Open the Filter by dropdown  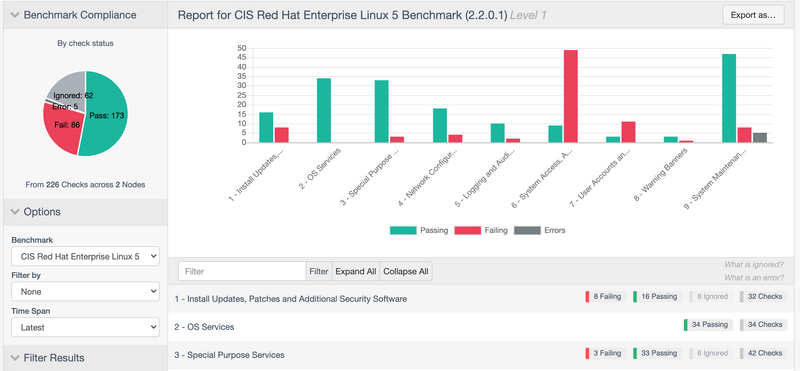coord(85,292)
